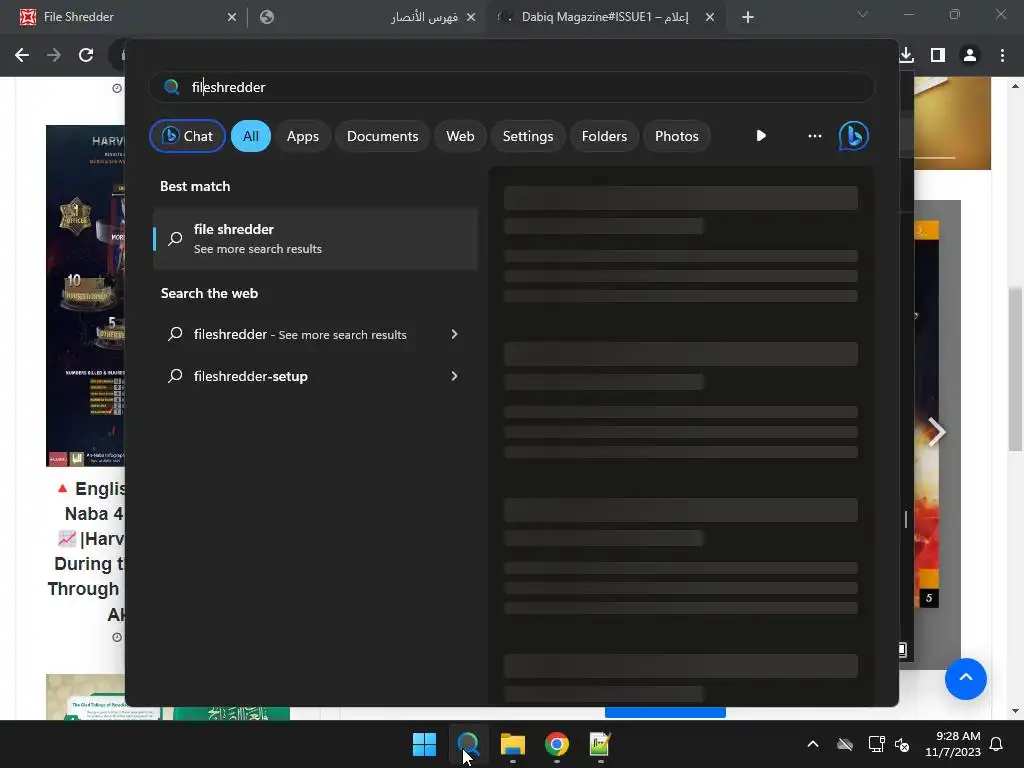Screen dimensions: 1024x768
Task: Open the Chrome downloads icon
Action: point(906,55)
